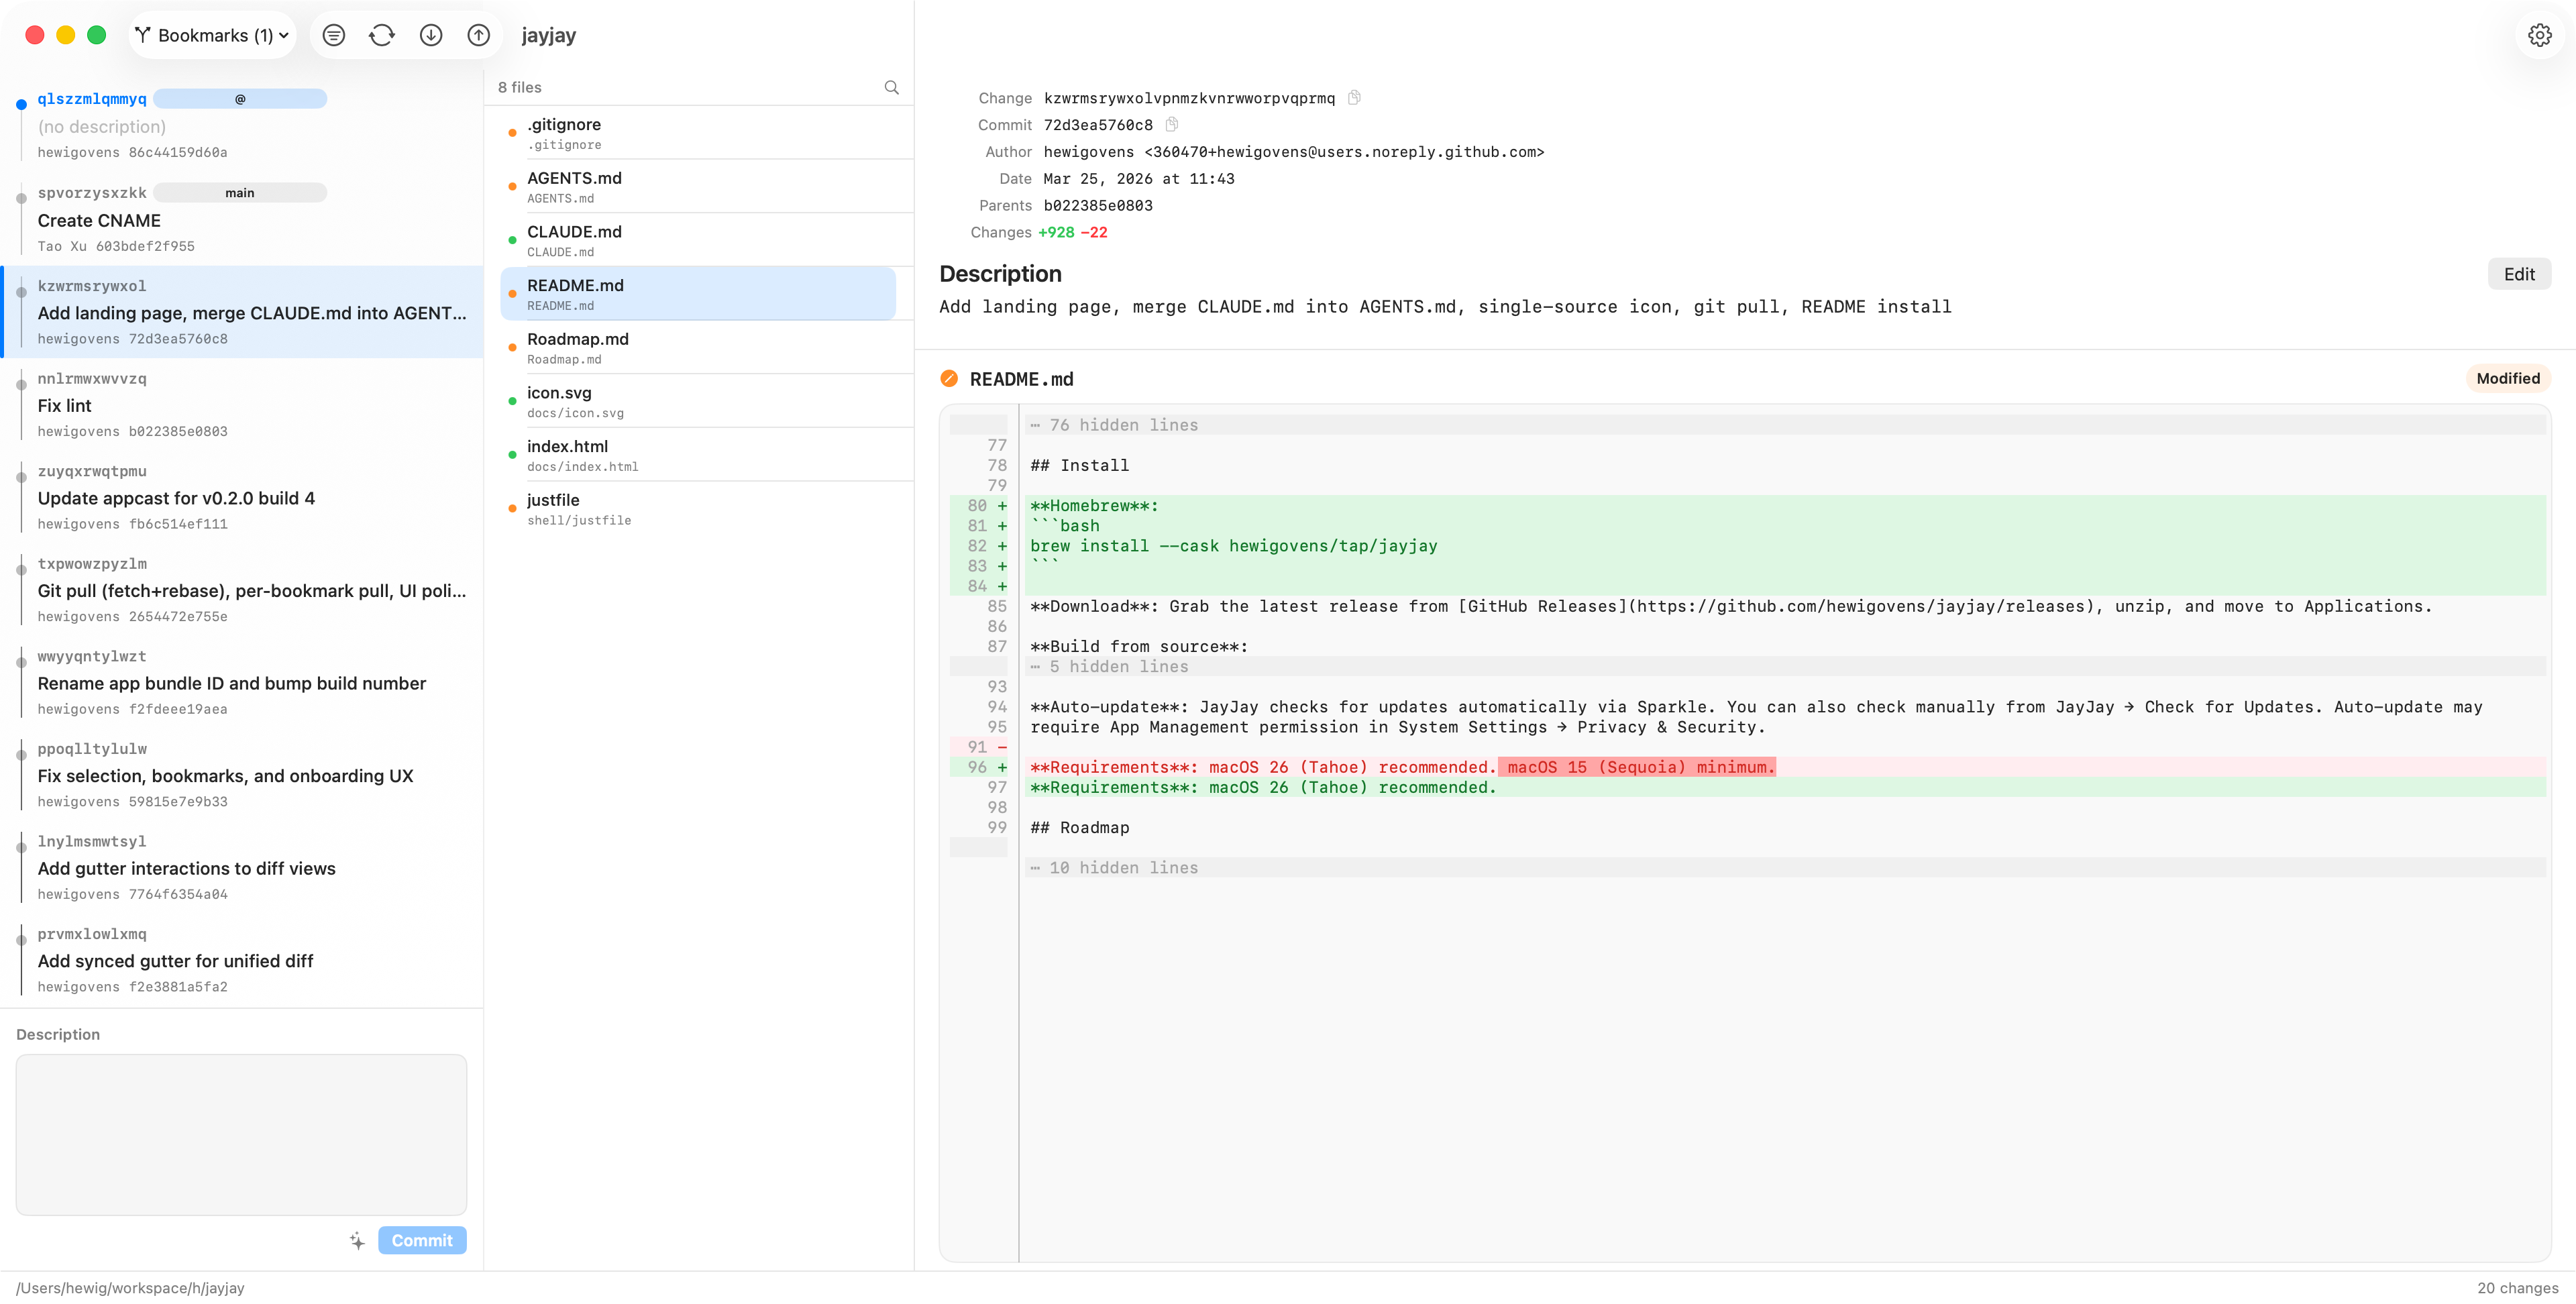Copy the Commit hash using copy icon
This screenshot has height=1304, width=2576.
(1172, 124)
